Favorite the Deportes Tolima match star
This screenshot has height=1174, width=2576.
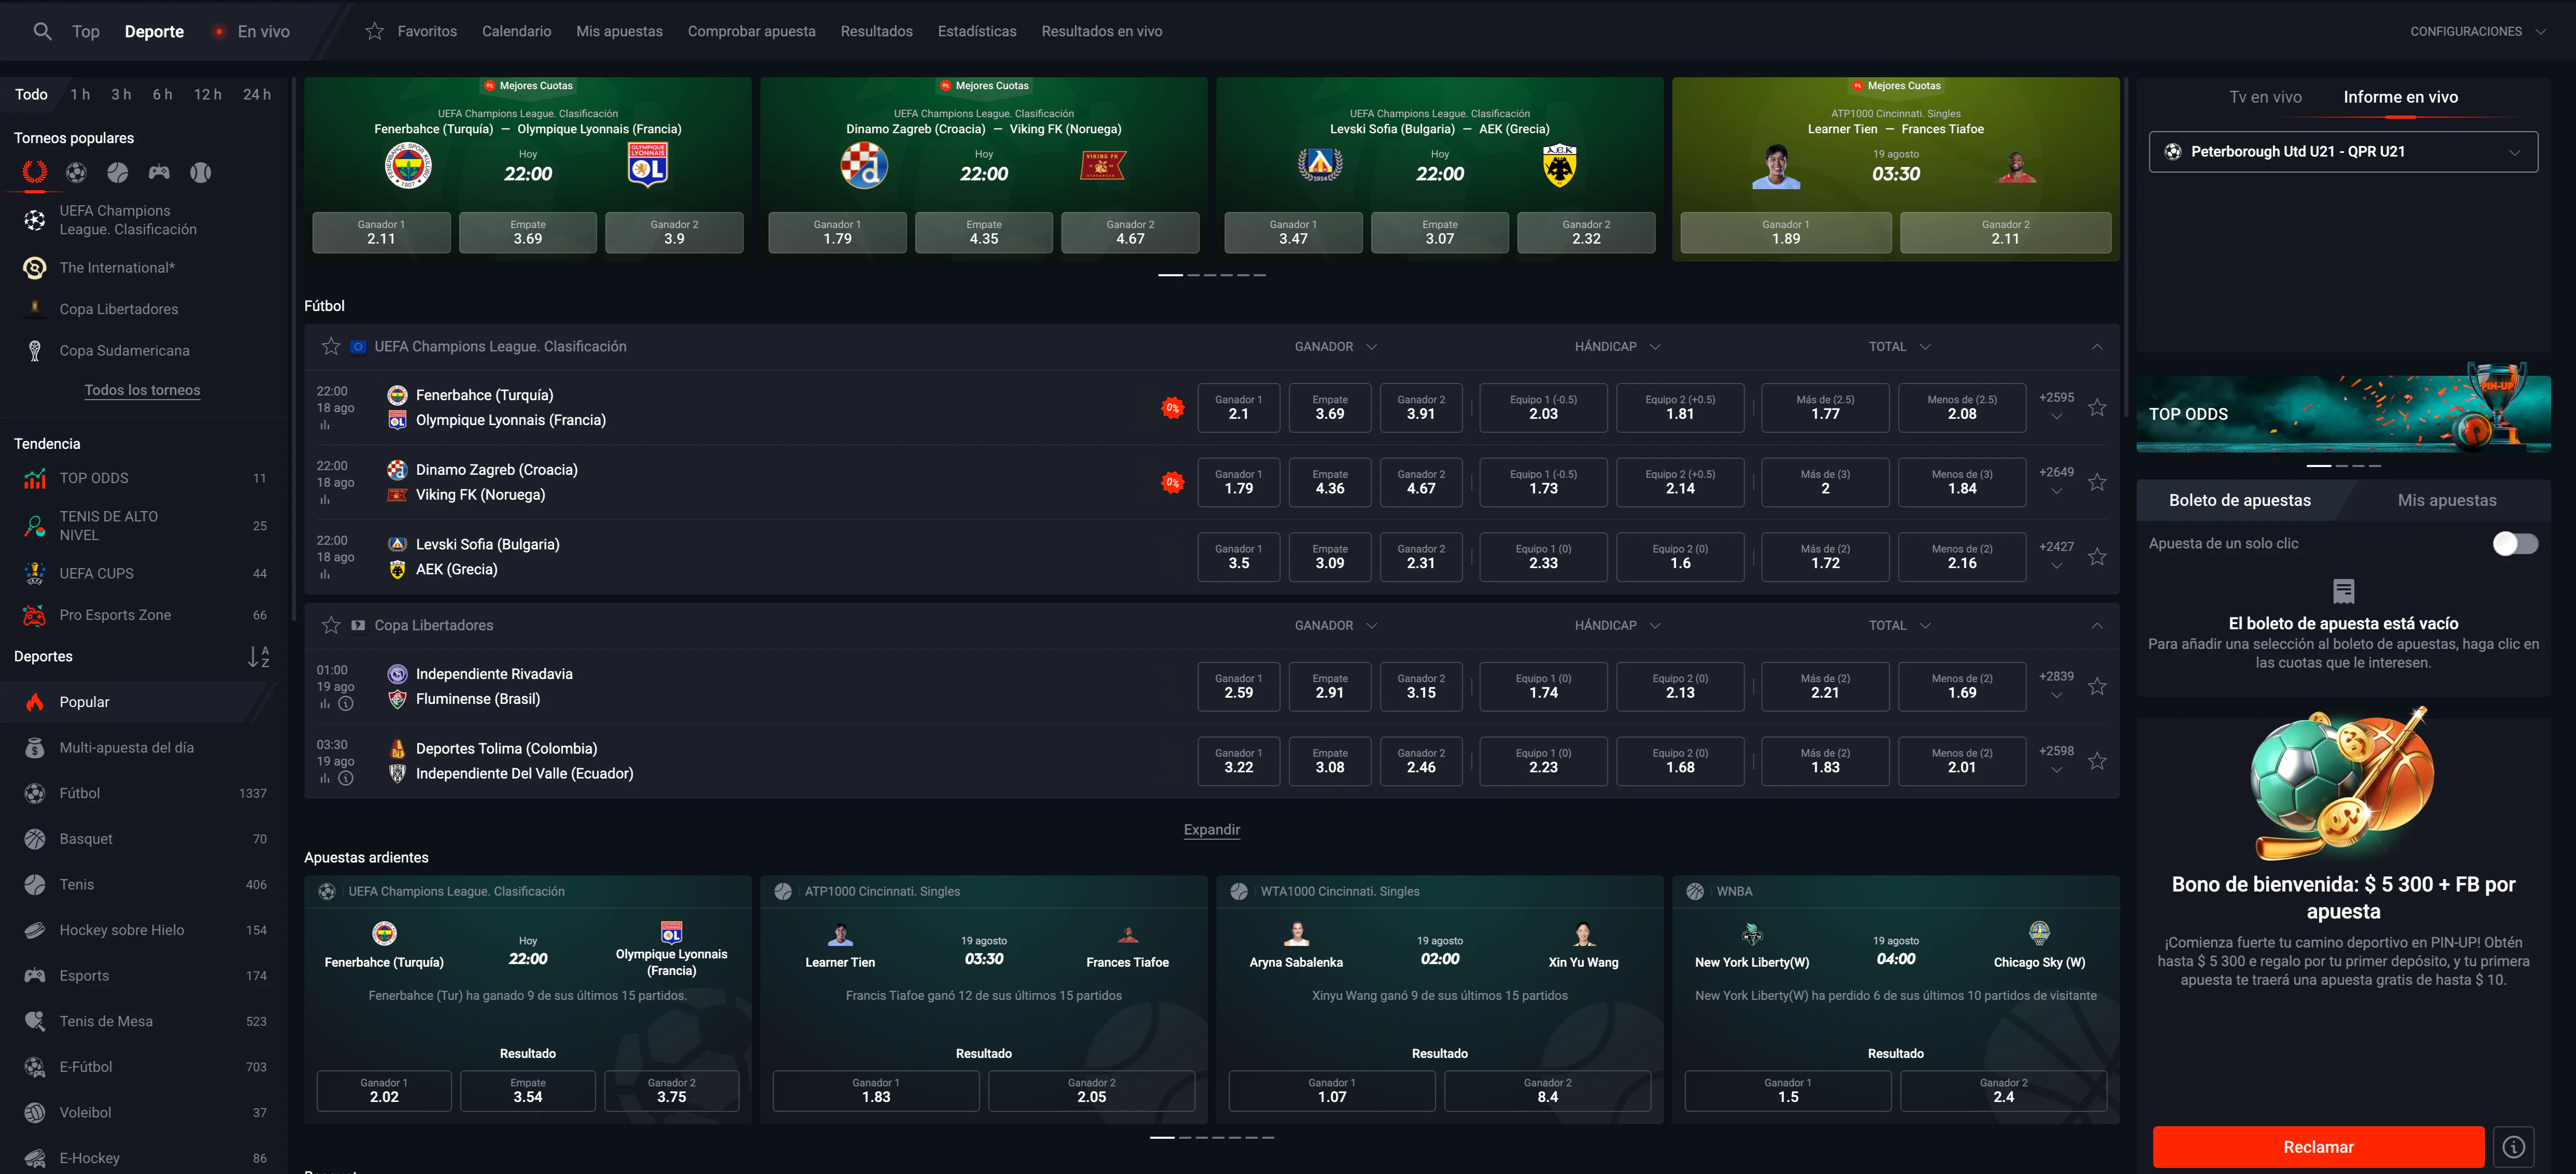point(2097,761)
